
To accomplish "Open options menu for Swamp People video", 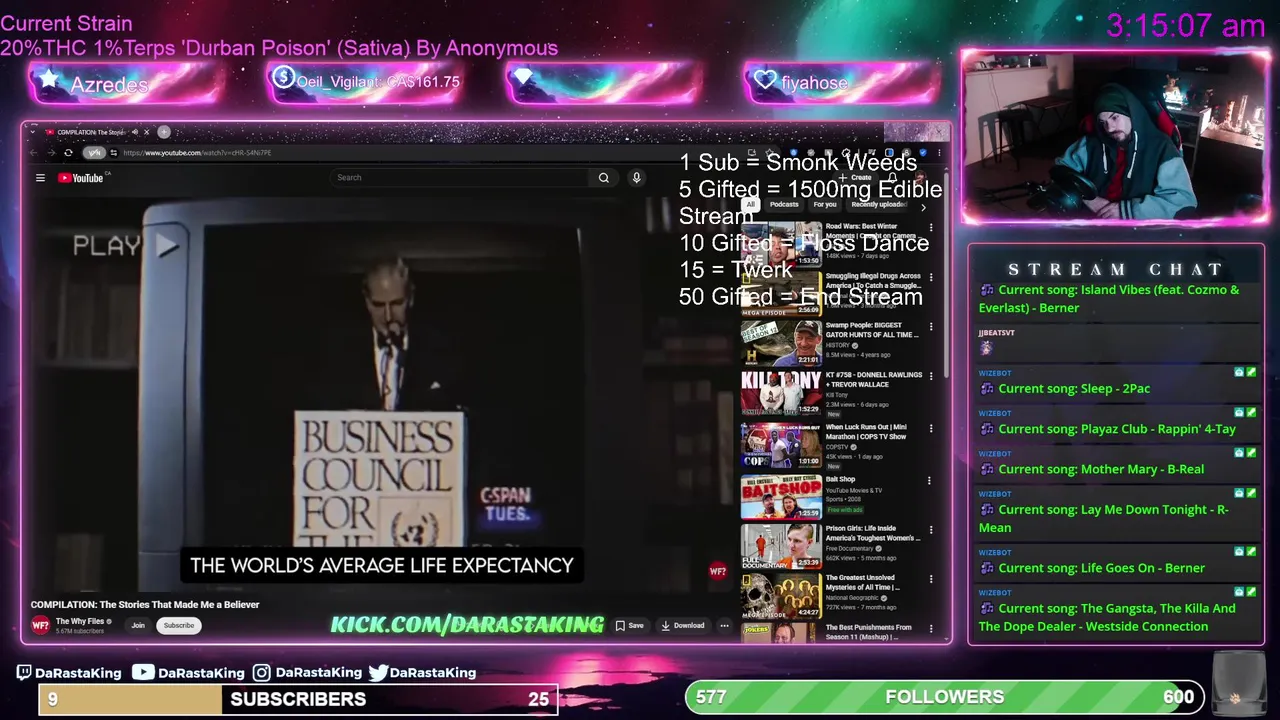I will tap(931, 327).
